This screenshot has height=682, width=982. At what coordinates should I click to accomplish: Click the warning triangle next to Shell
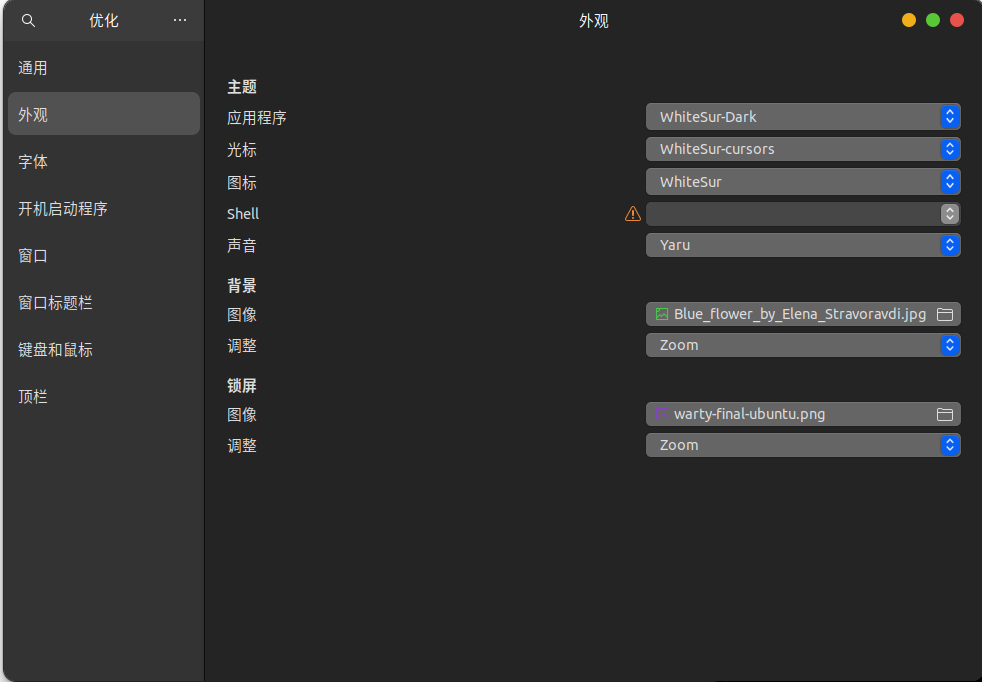[632, 213]
